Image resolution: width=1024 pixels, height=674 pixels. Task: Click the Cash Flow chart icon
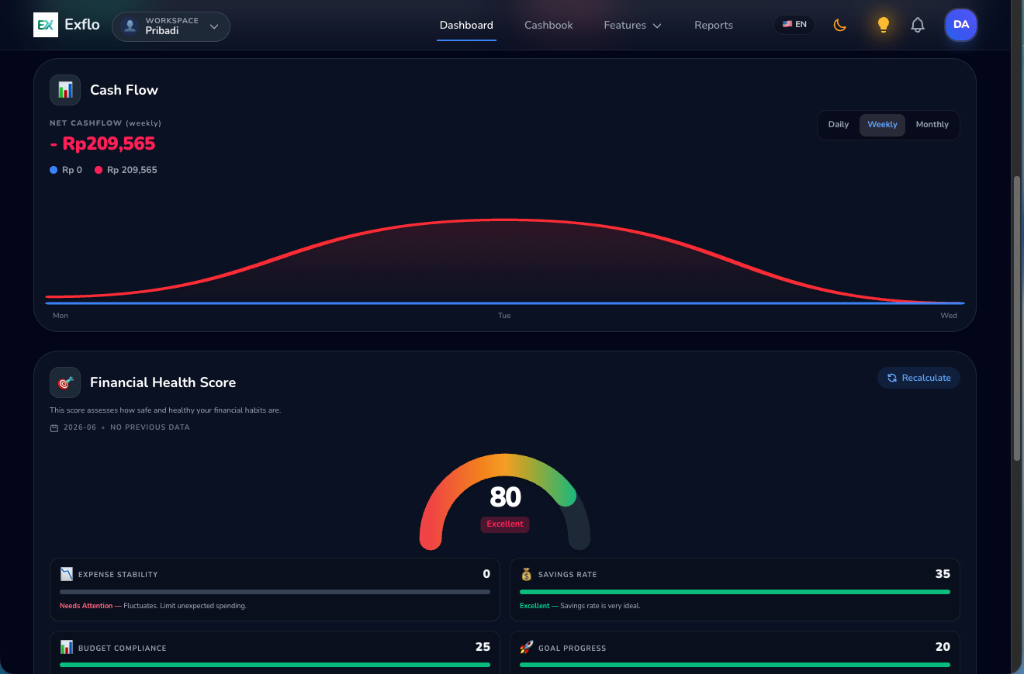click(65, 90)
